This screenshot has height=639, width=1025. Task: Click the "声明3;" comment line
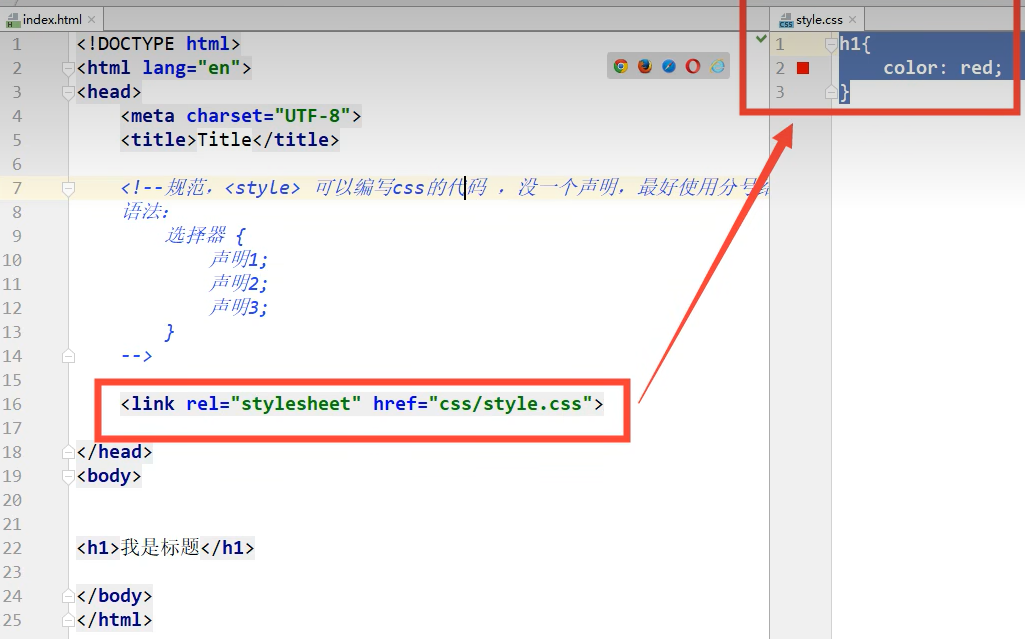tap(238, 308)
